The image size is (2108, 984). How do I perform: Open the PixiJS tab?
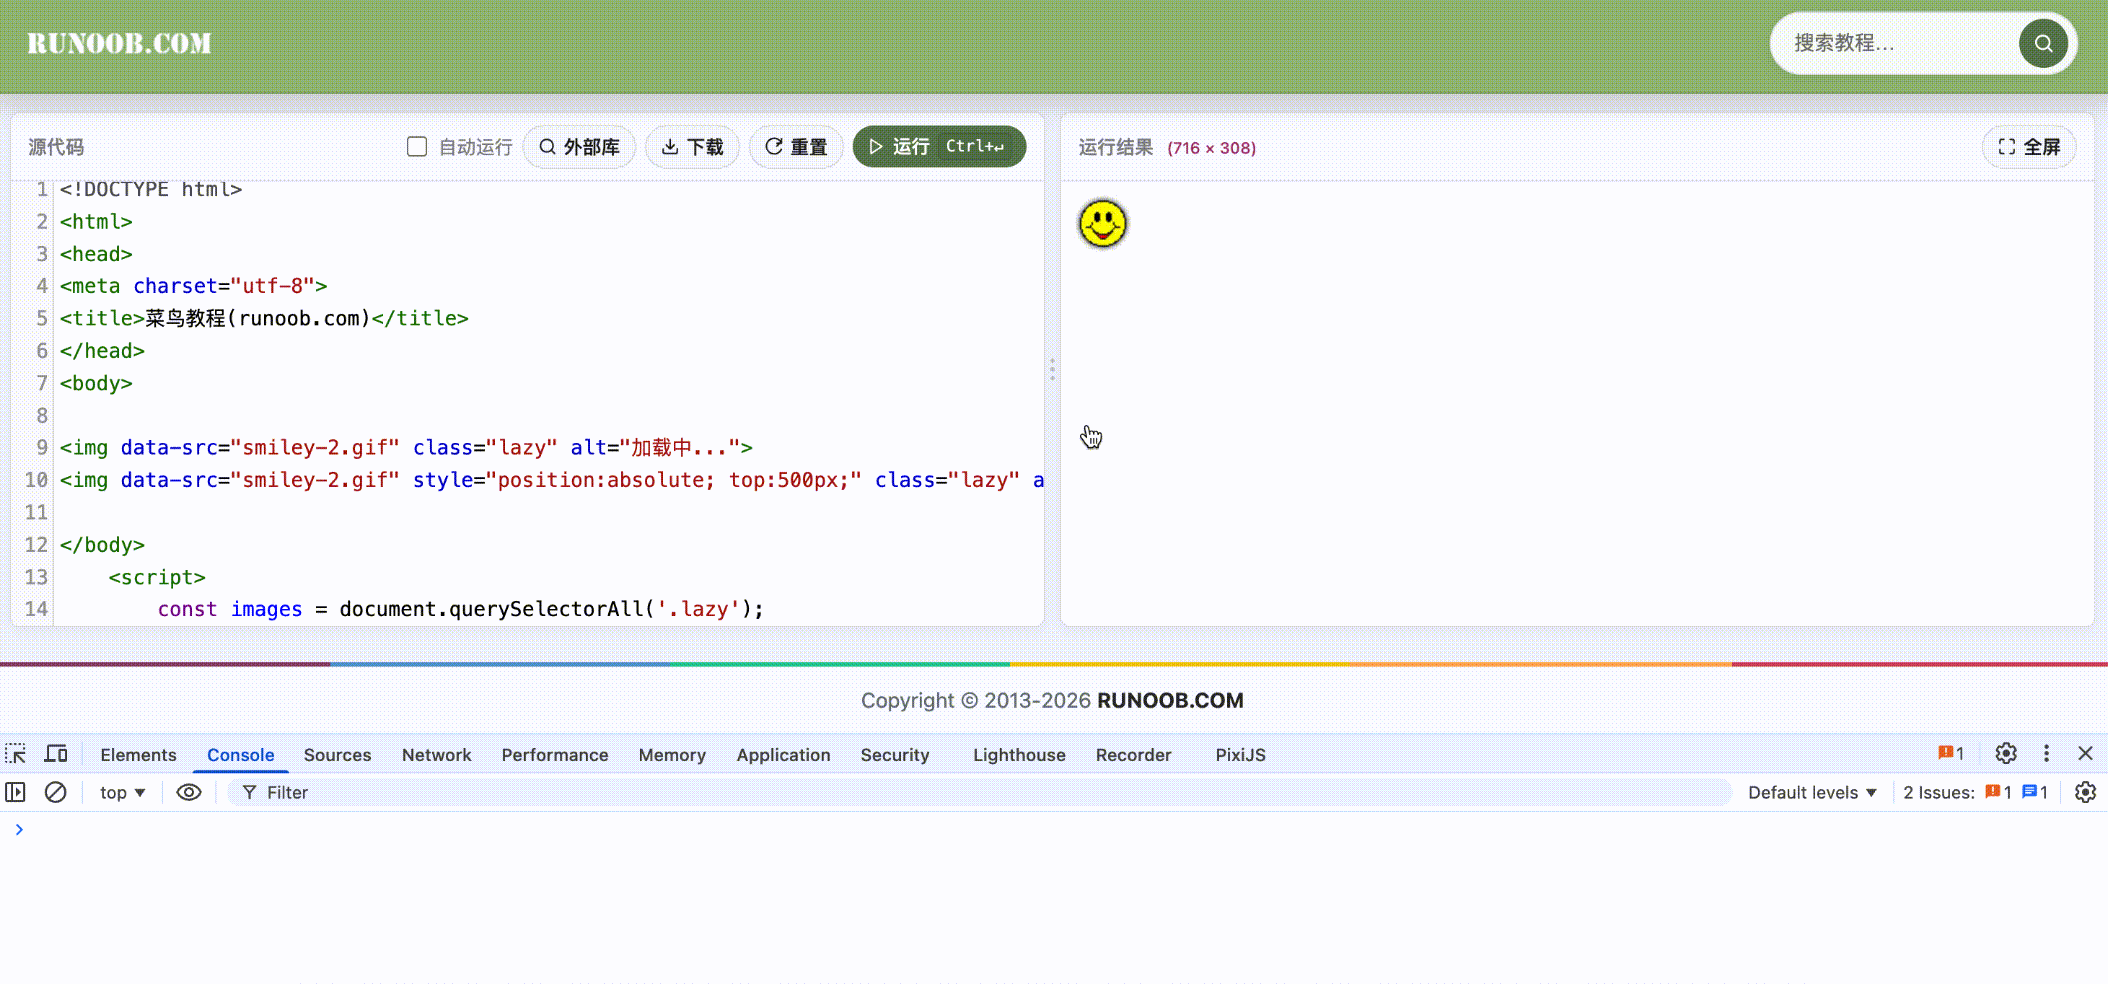click(1240, 755)
